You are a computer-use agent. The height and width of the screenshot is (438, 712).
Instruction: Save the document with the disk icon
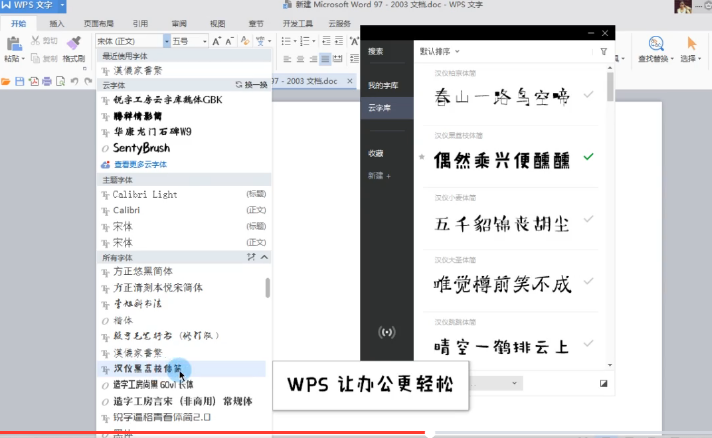click(x=20, y=82)
